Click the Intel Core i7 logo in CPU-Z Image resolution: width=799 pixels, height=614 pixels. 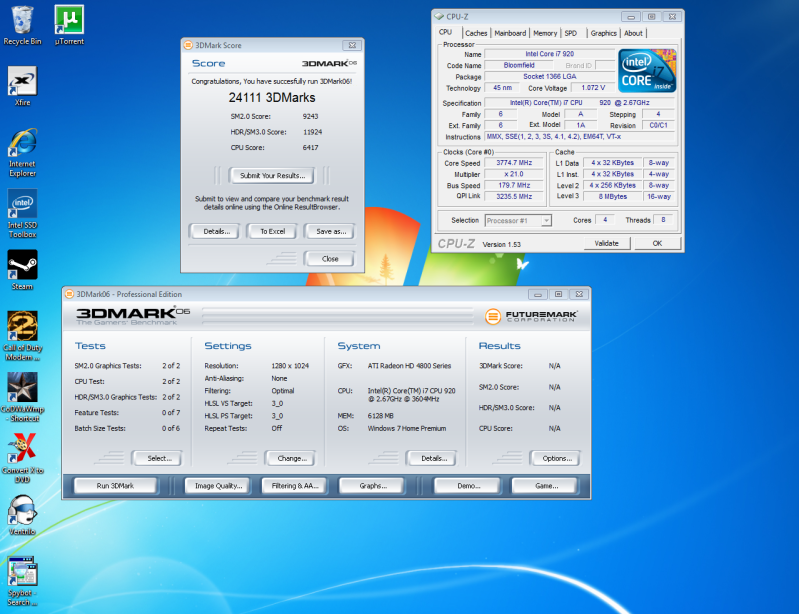coord(647,70)
